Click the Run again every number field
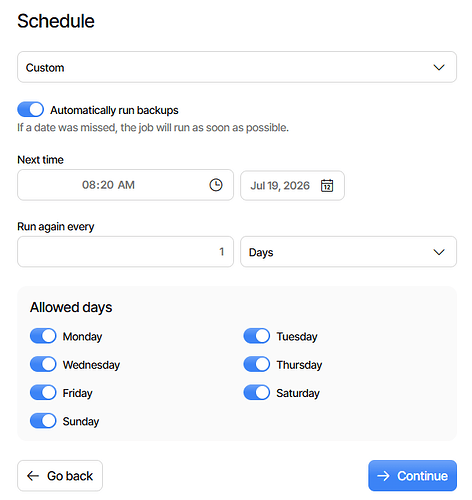This screenshot has width=472, height=500. pos(125,252)
